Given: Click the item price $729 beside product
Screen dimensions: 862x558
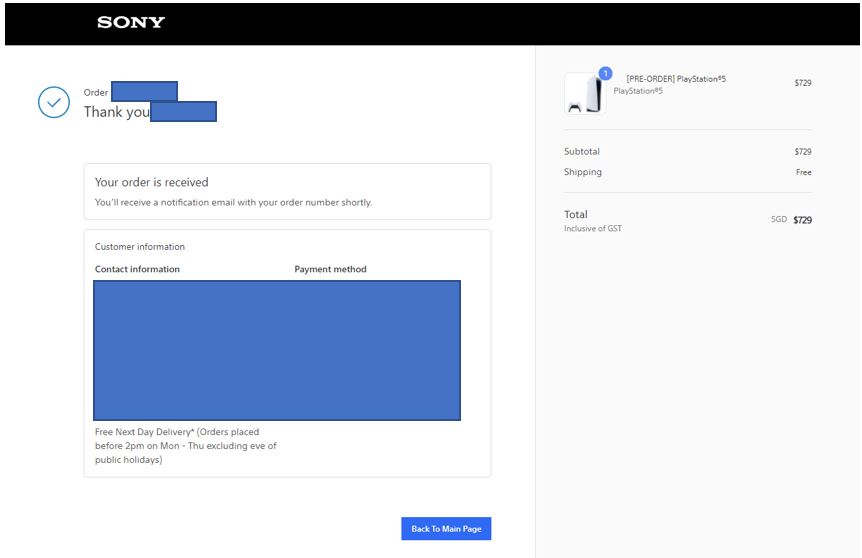Looking at the screenshot, I should coord(803,82).
